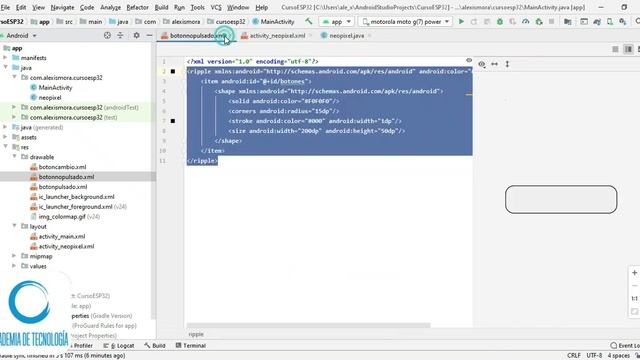Toggle vertical expand in preview
This screenshot has height=360, width=640.
click(x=507, y=64)
